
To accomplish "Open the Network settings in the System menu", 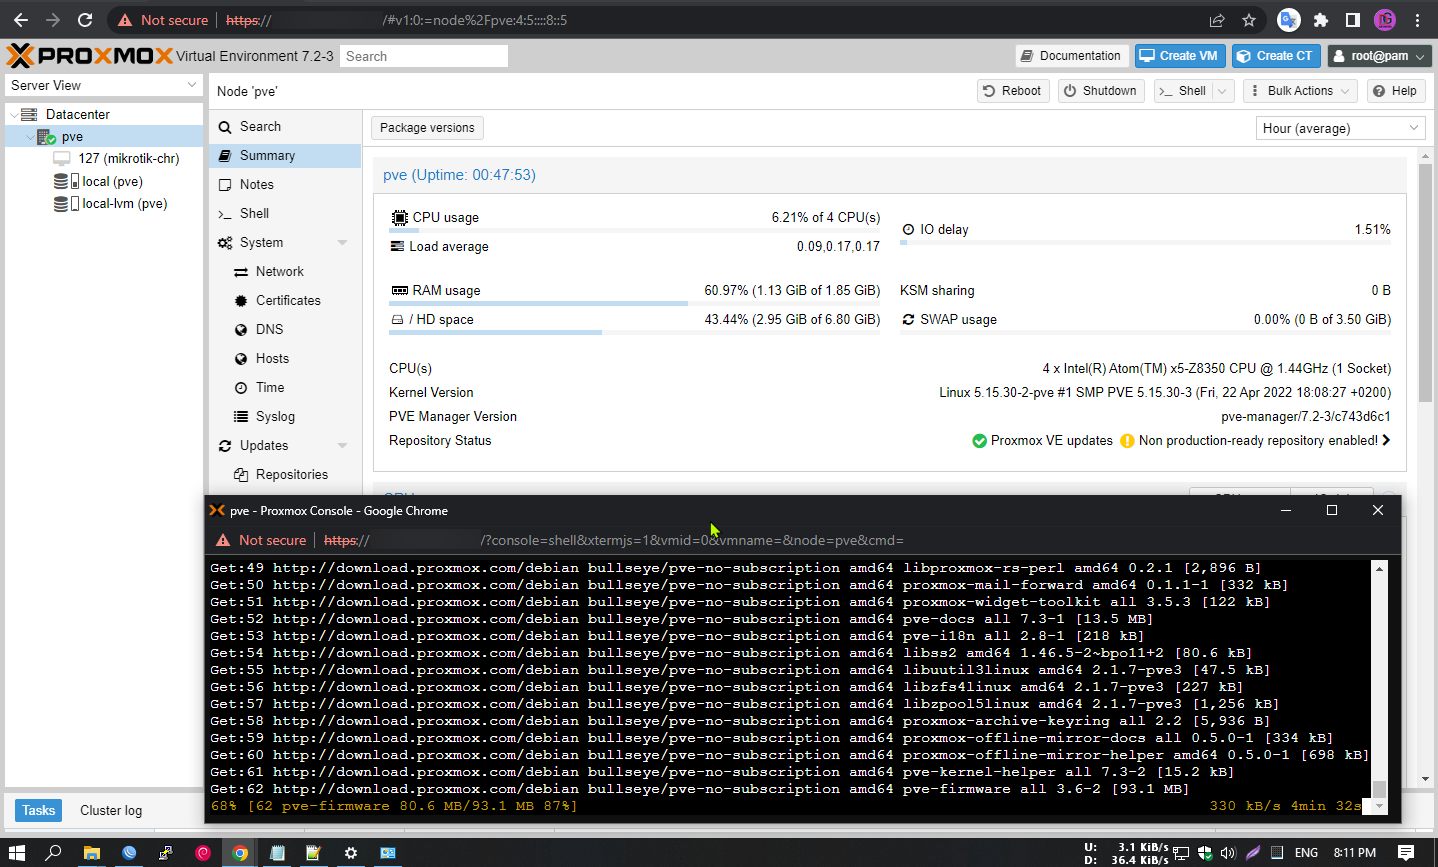I will pos(281,271).
